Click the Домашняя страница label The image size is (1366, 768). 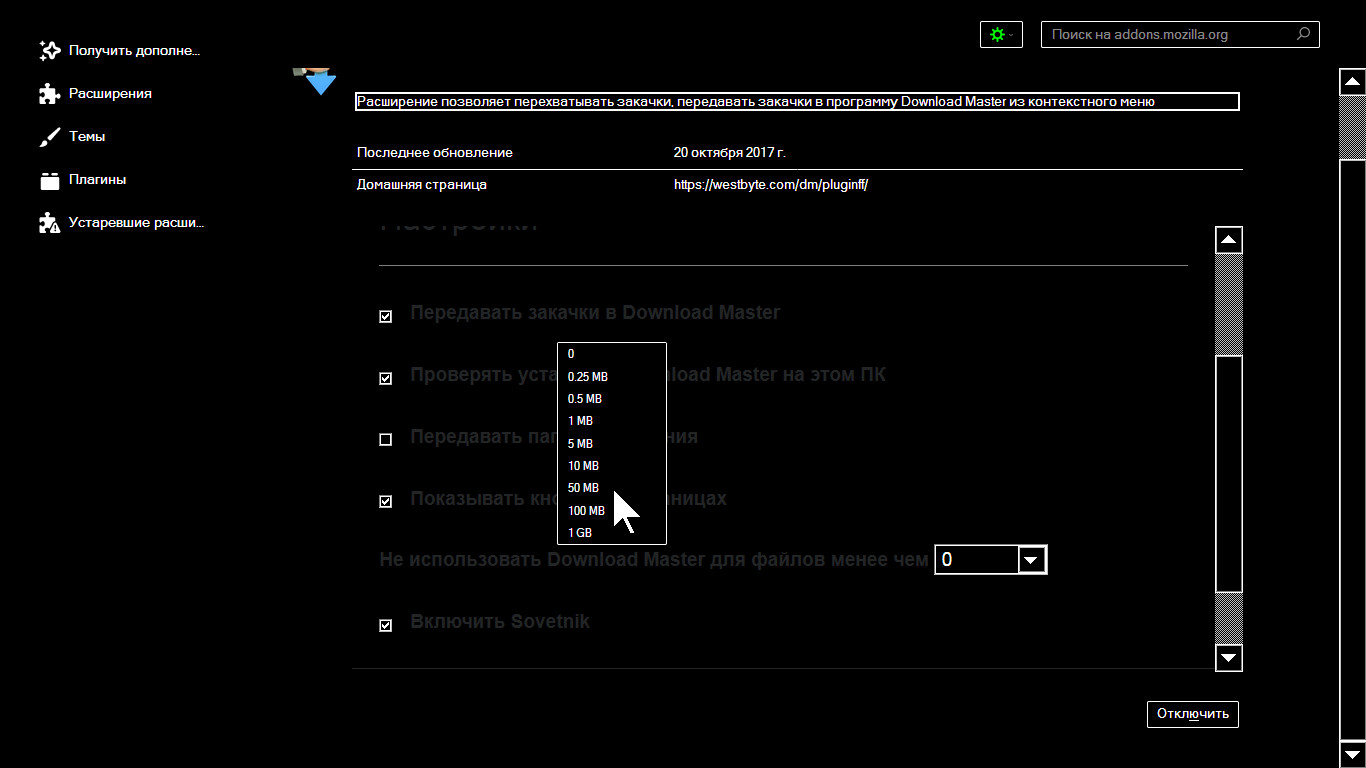point(422,185)
